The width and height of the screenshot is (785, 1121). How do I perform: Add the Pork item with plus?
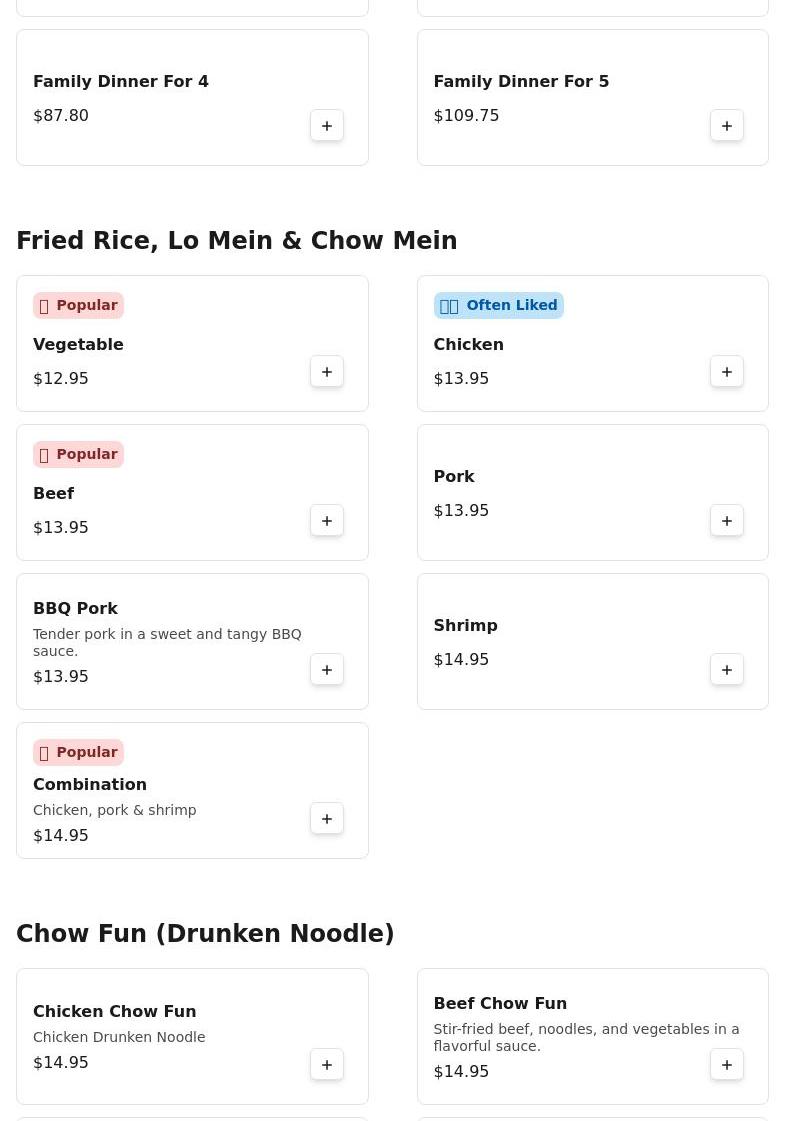click(x=727, y=521)
